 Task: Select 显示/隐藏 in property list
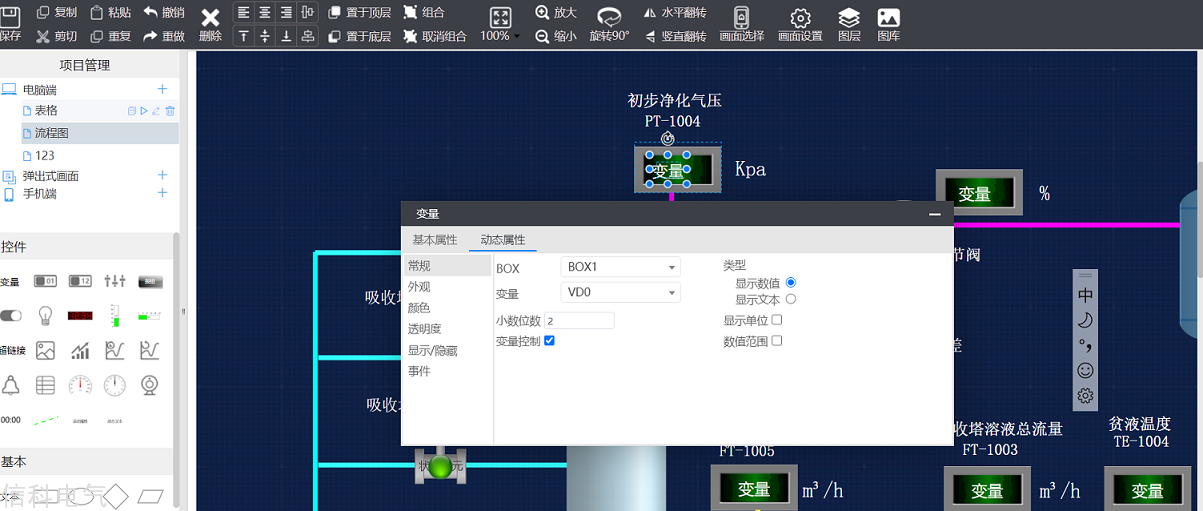433,350
